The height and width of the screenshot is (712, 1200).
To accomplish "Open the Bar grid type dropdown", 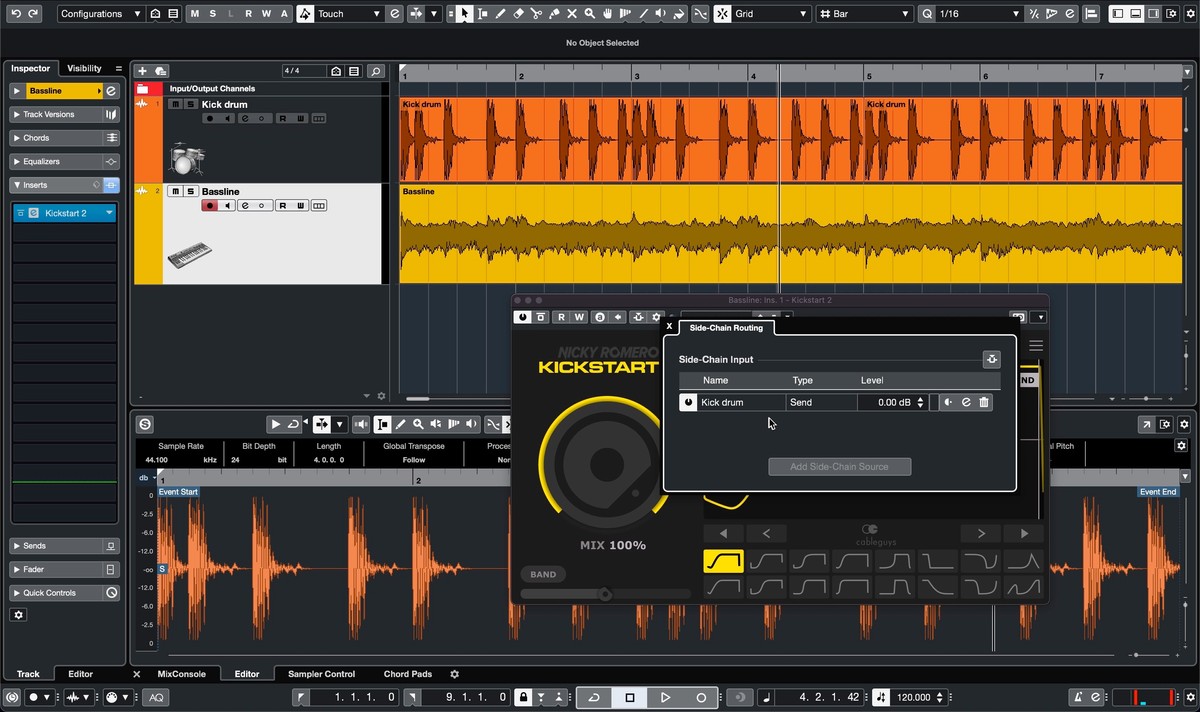I will tap(864, 14).
